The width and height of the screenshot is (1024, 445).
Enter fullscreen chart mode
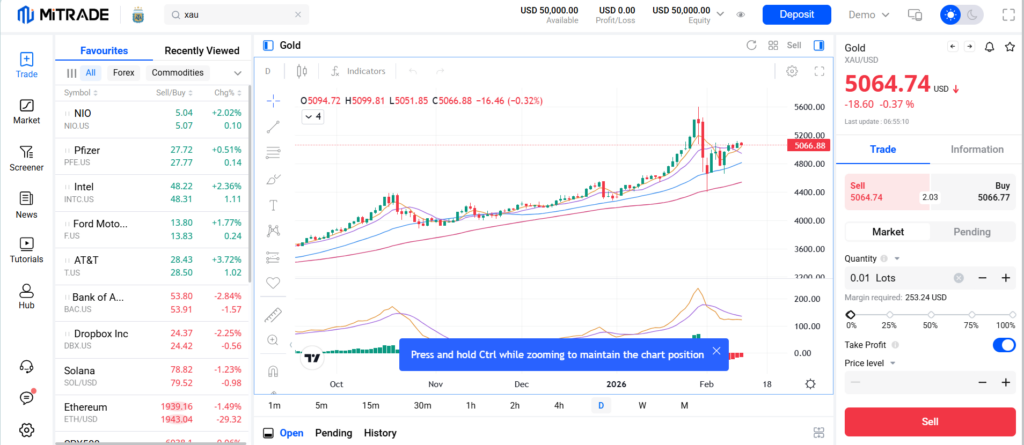click(x=820, y=72)
